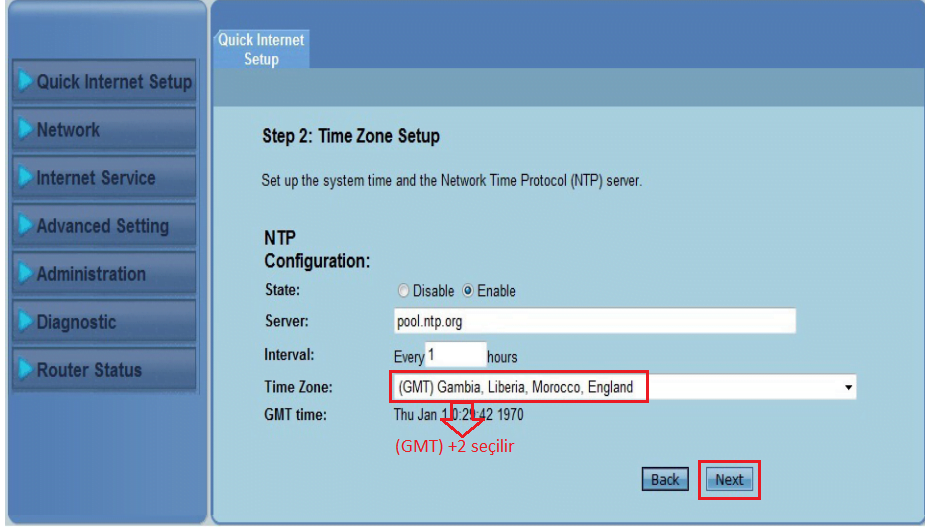The width and height of the screenshot is (925, 531).
Task: Open the Advanced Setting menu
Action: [104, 225]
